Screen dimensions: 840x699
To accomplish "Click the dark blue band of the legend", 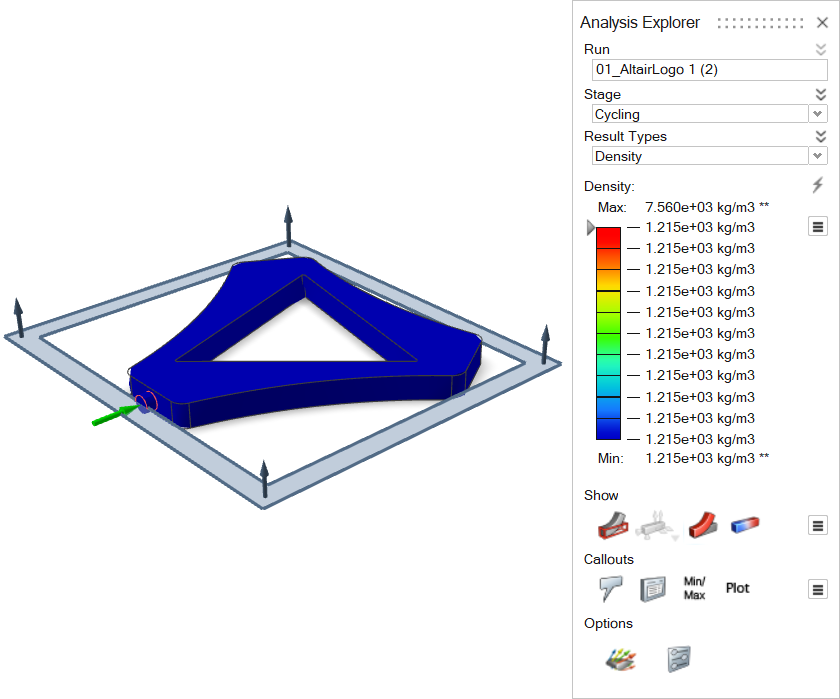I will [609, 429].
